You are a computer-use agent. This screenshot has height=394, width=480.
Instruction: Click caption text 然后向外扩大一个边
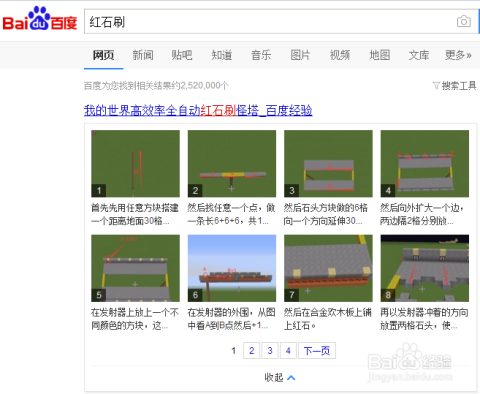(420, 208)
